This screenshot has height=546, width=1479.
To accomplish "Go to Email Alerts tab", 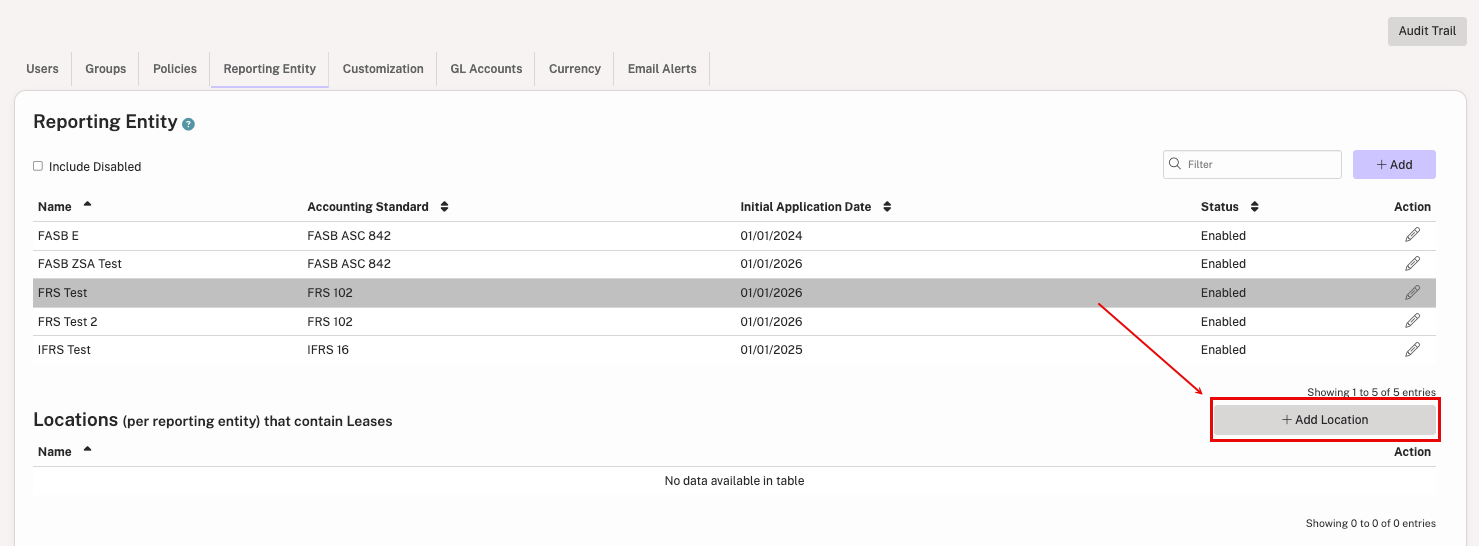I will 662,69.
